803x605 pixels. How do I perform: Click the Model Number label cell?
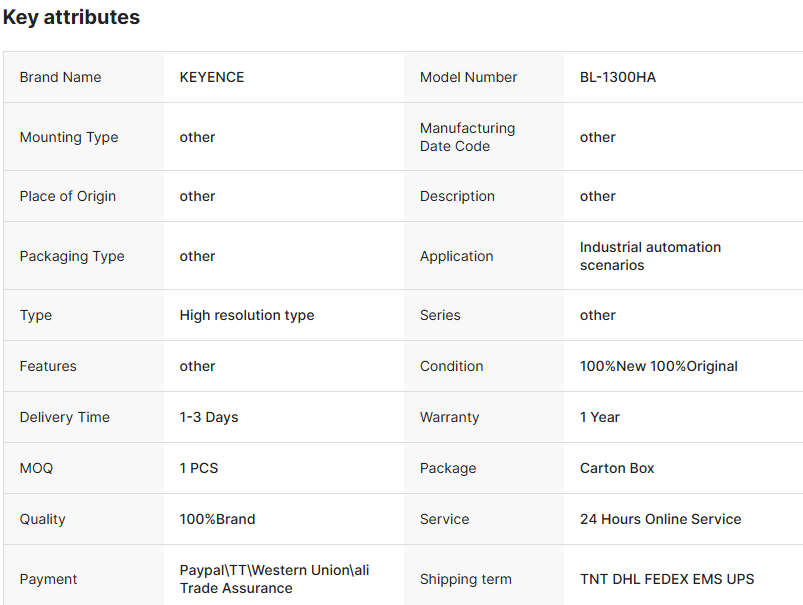(x=468, y=77)
